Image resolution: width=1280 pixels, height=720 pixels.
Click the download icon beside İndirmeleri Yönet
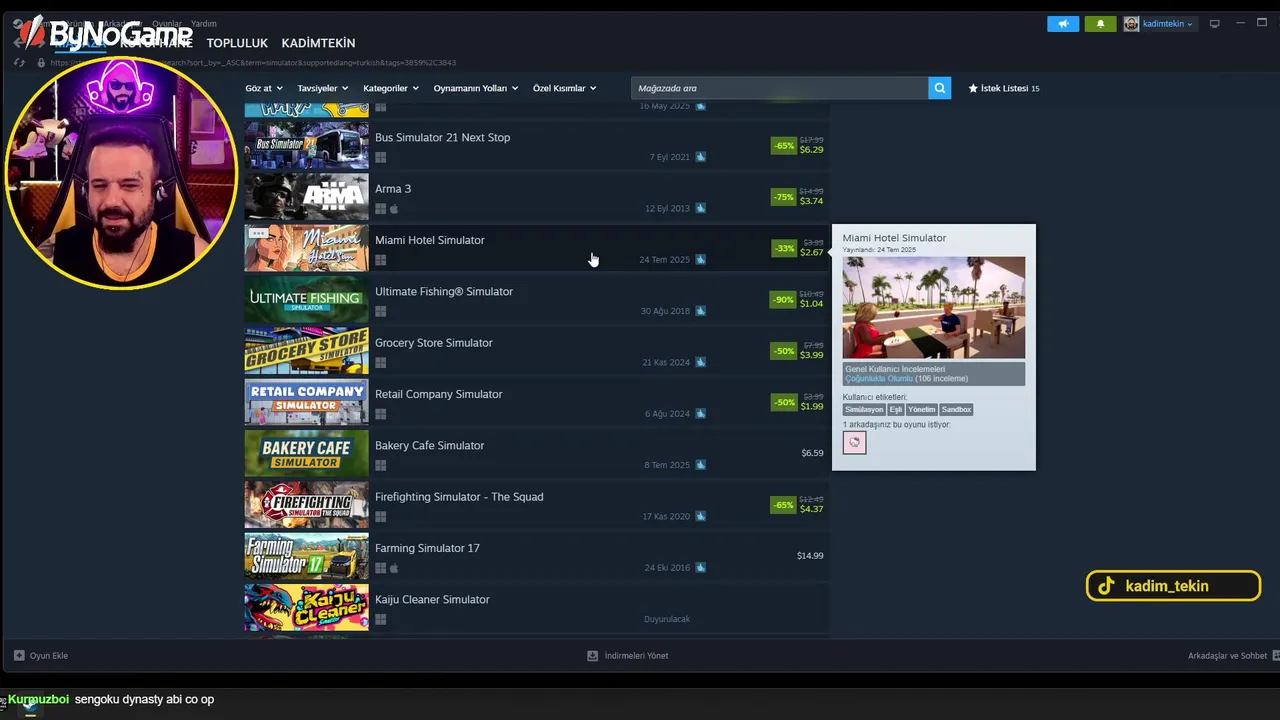[592, 655]
